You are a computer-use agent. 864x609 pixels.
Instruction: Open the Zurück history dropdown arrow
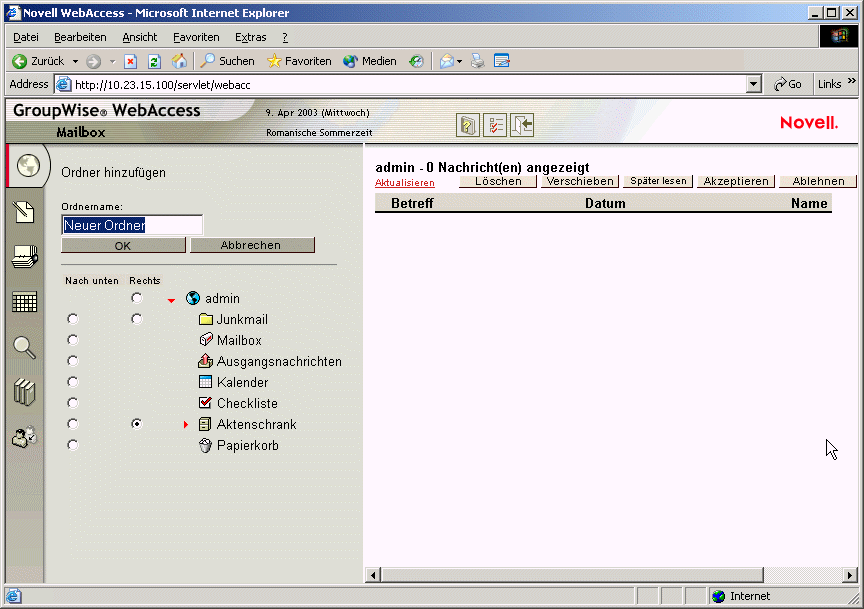coord(75,61)
